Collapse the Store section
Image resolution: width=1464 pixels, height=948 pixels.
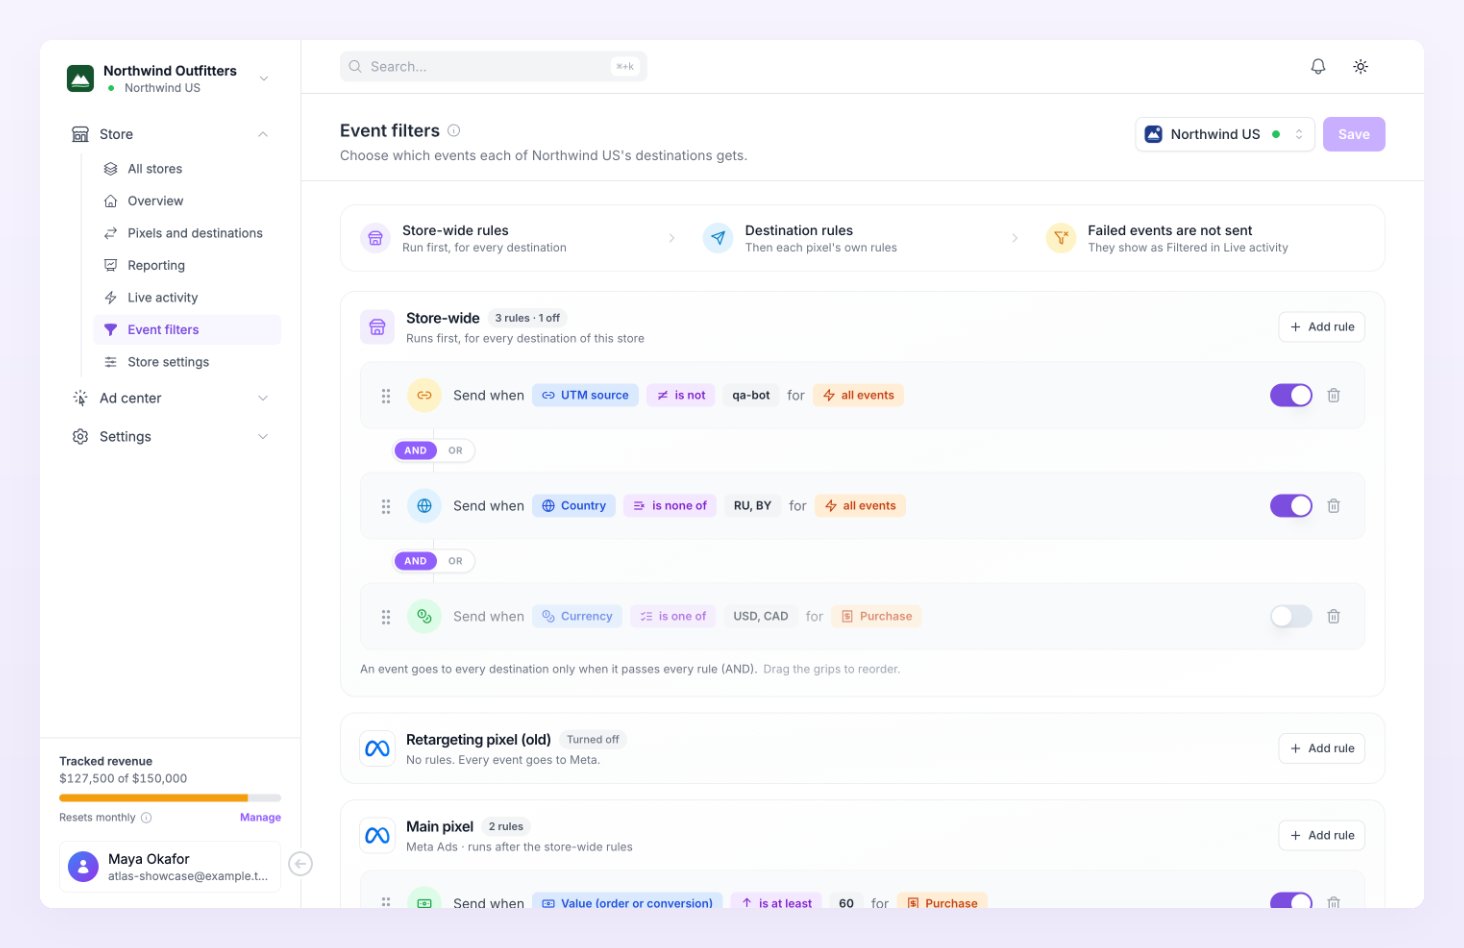(170, 134)
